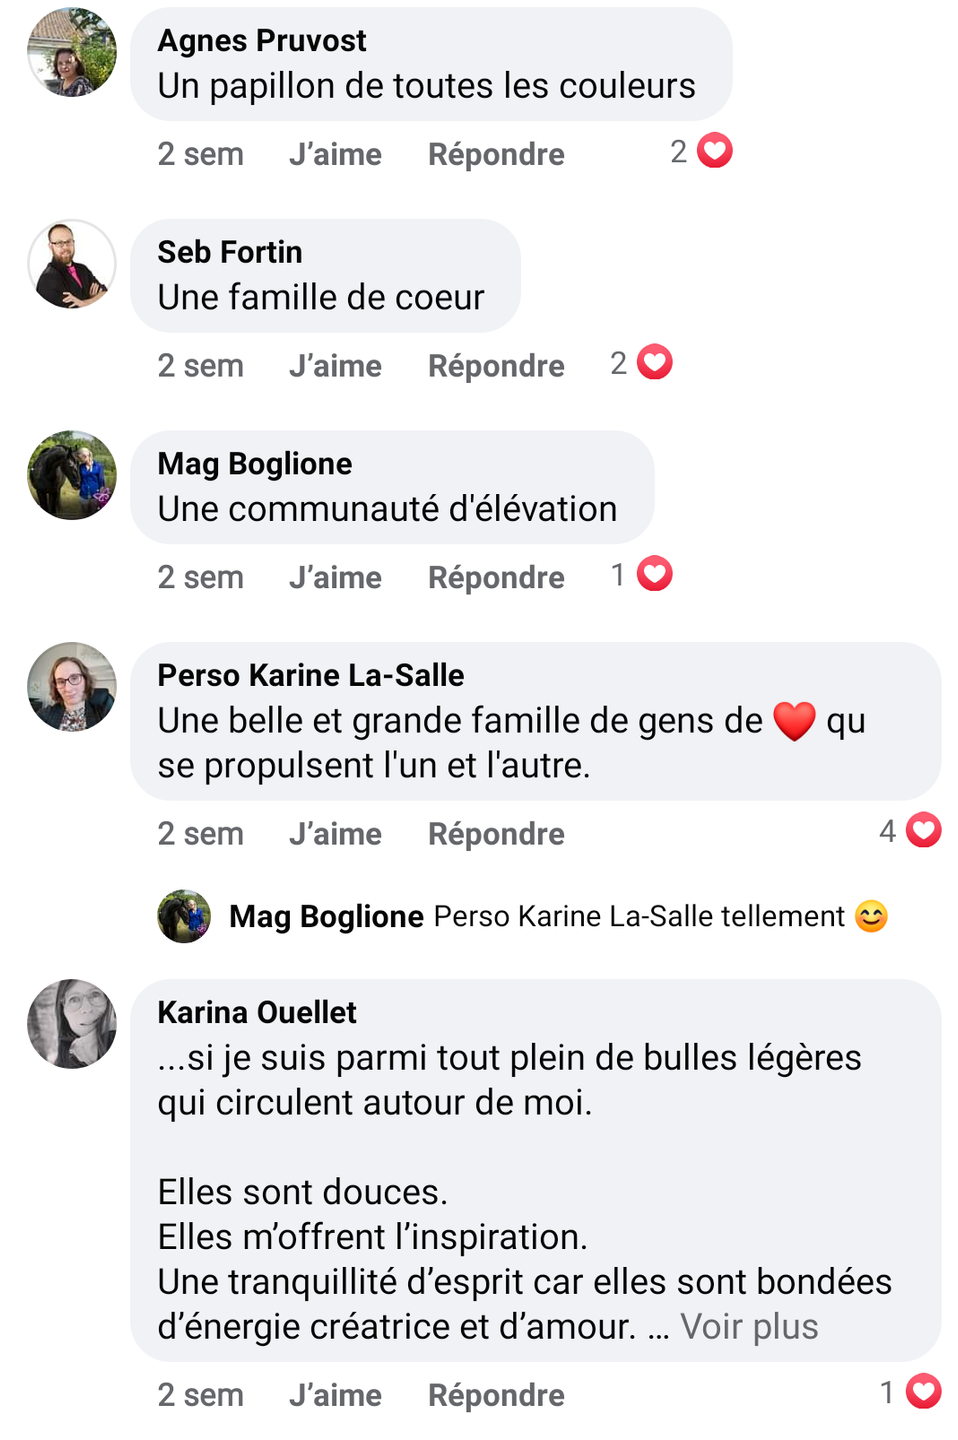Image resolution: width=958 pixels, height=1440 pixels.
Task: Like Agnes Pruvost's comment with J'aime
Action: click(335, 154)
